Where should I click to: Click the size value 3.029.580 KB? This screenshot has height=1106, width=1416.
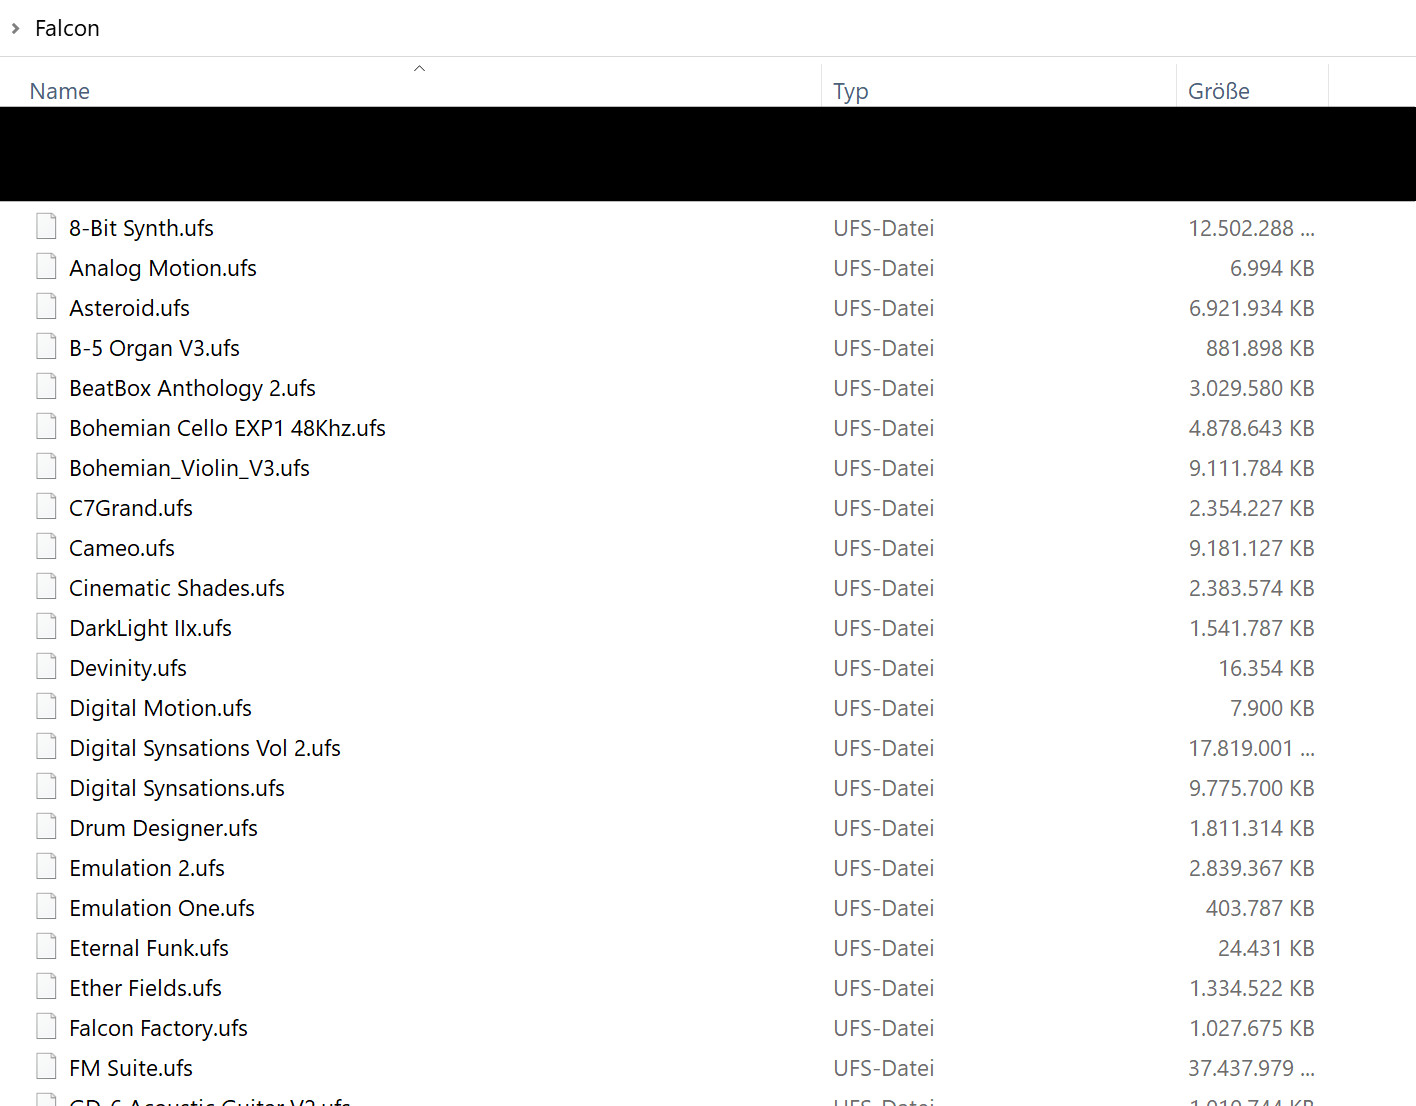click(x=1252, y=388)
